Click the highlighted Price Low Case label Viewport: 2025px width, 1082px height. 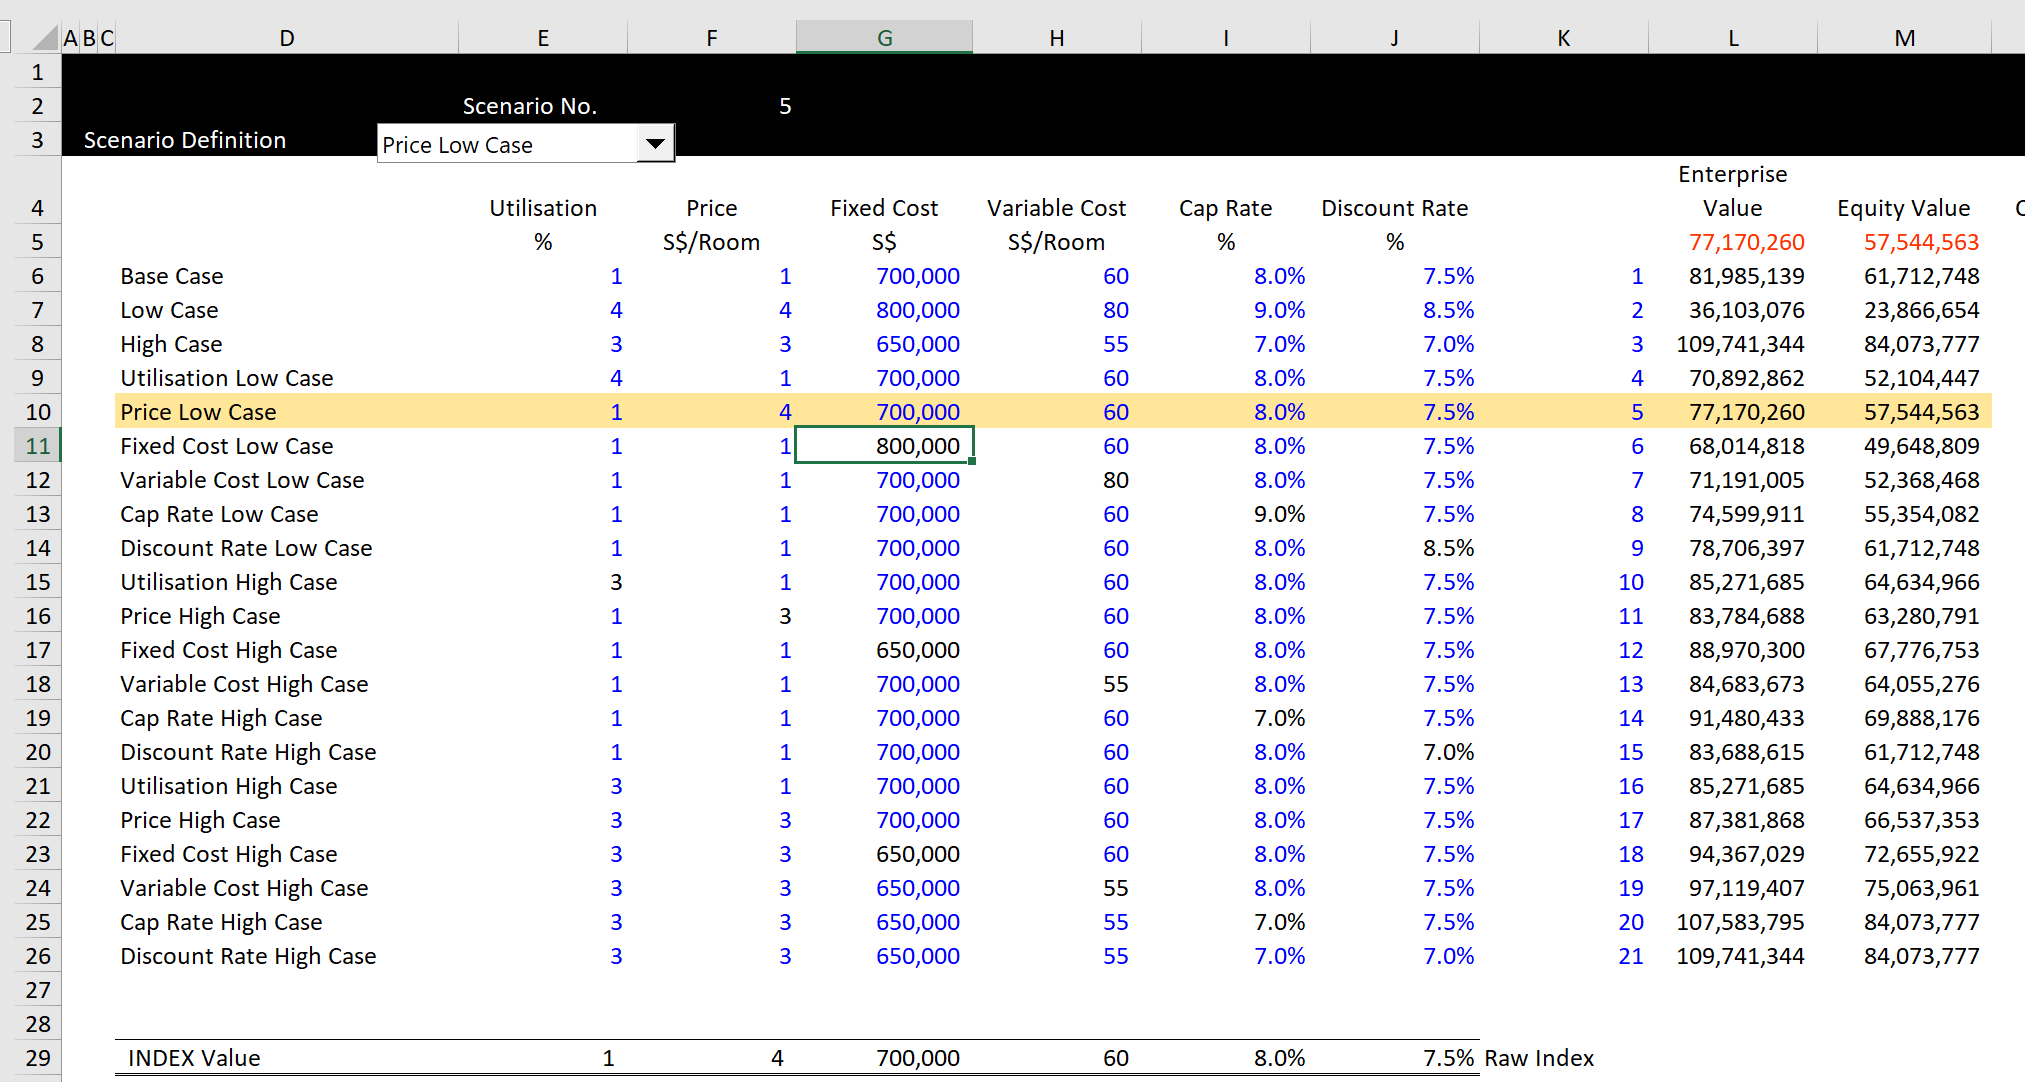[199, 411]
